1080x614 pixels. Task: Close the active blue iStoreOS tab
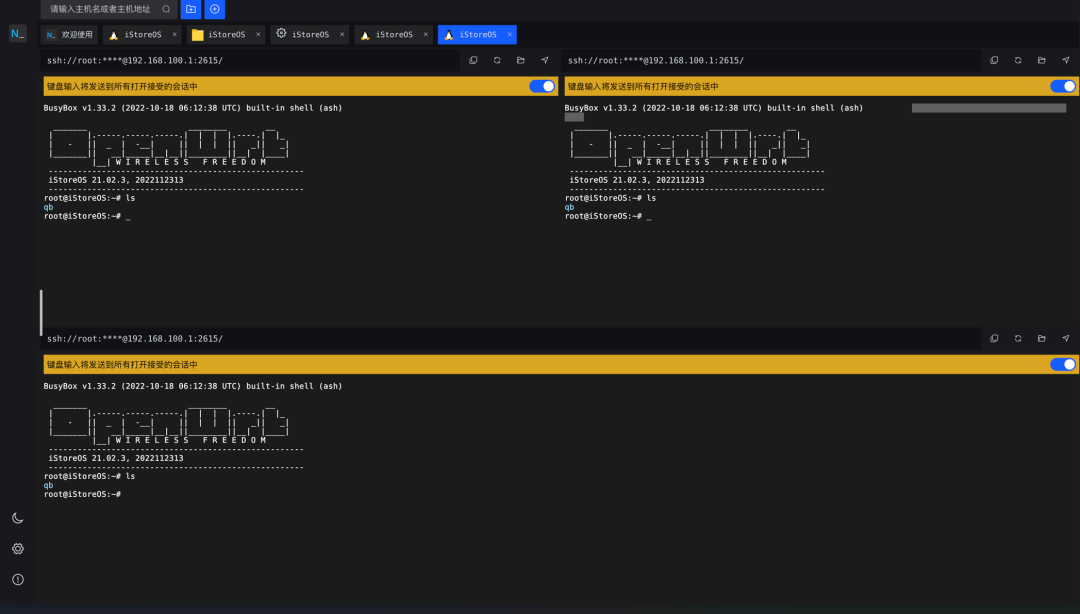(510, 34)
